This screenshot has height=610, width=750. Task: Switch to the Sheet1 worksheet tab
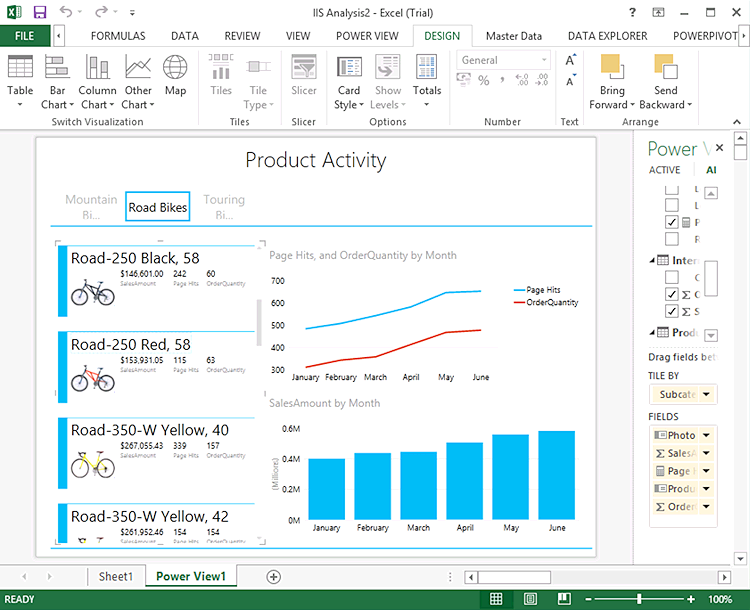(115, 577)
